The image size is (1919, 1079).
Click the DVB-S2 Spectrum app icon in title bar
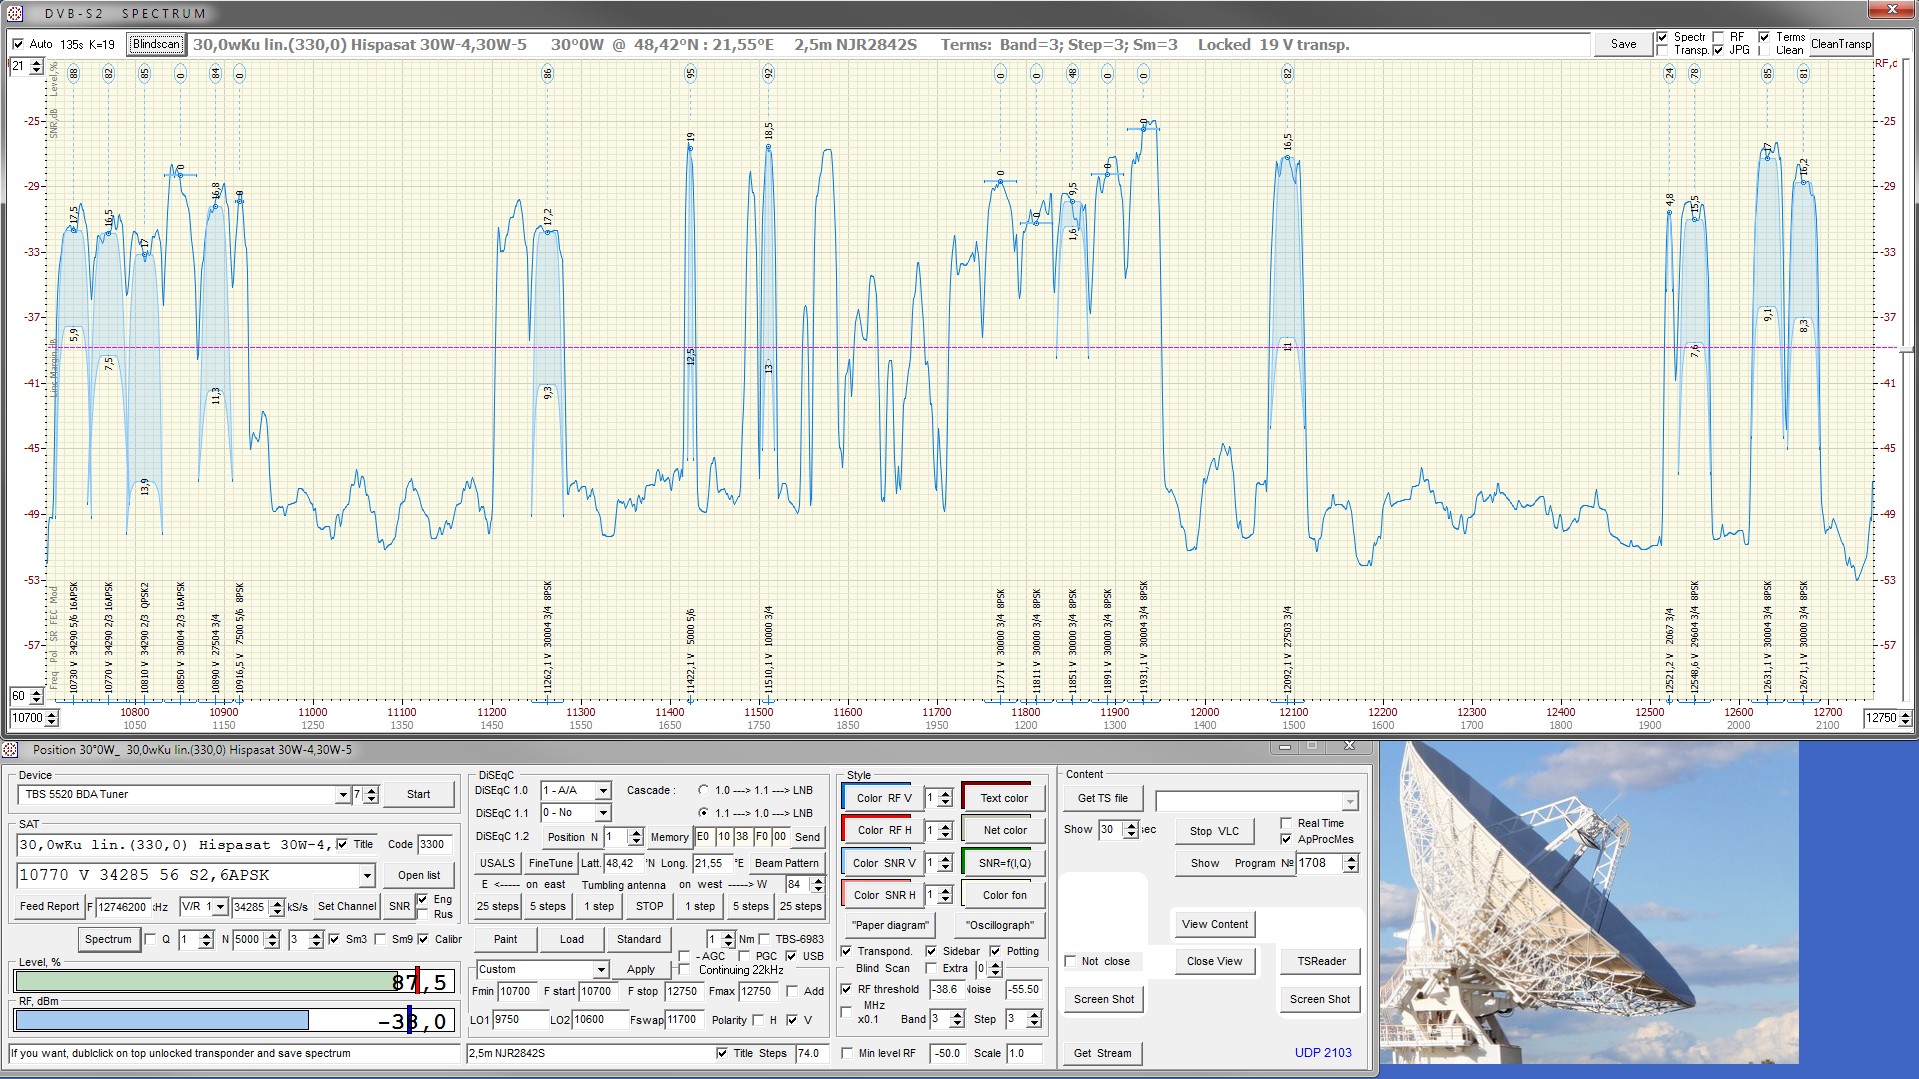pos(14,13)
